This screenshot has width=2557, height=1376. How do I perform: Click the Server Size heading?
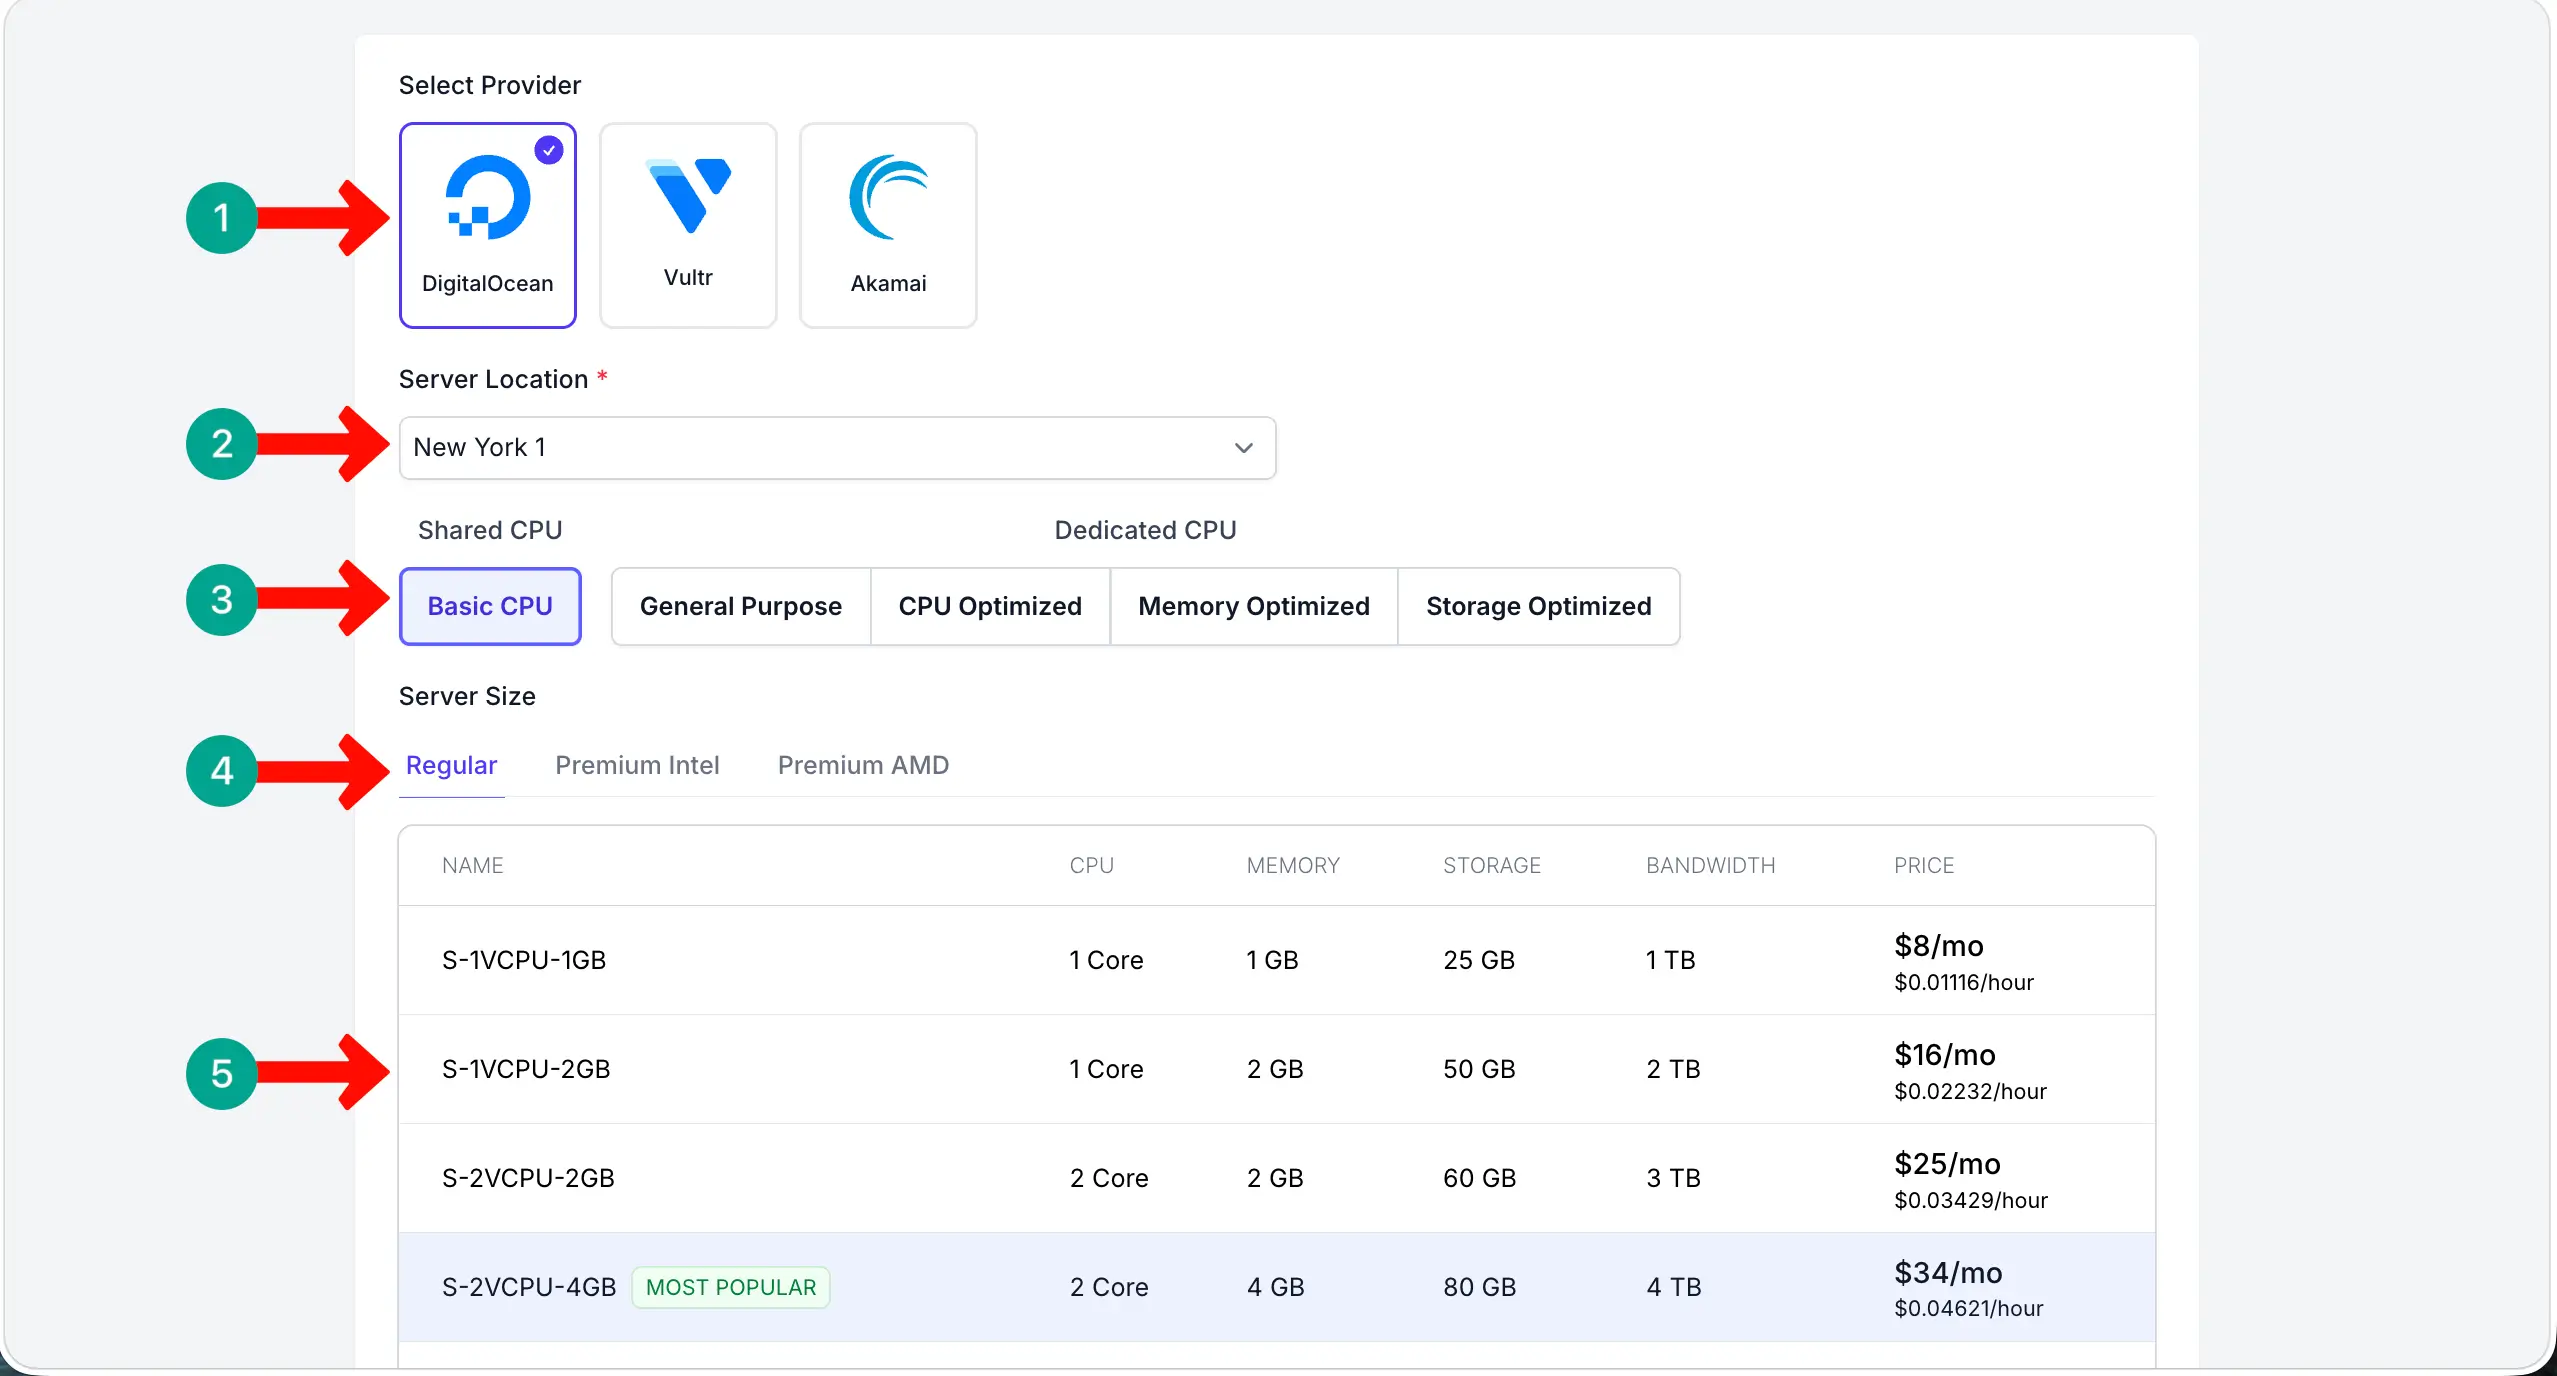click(x=467, y=696)
